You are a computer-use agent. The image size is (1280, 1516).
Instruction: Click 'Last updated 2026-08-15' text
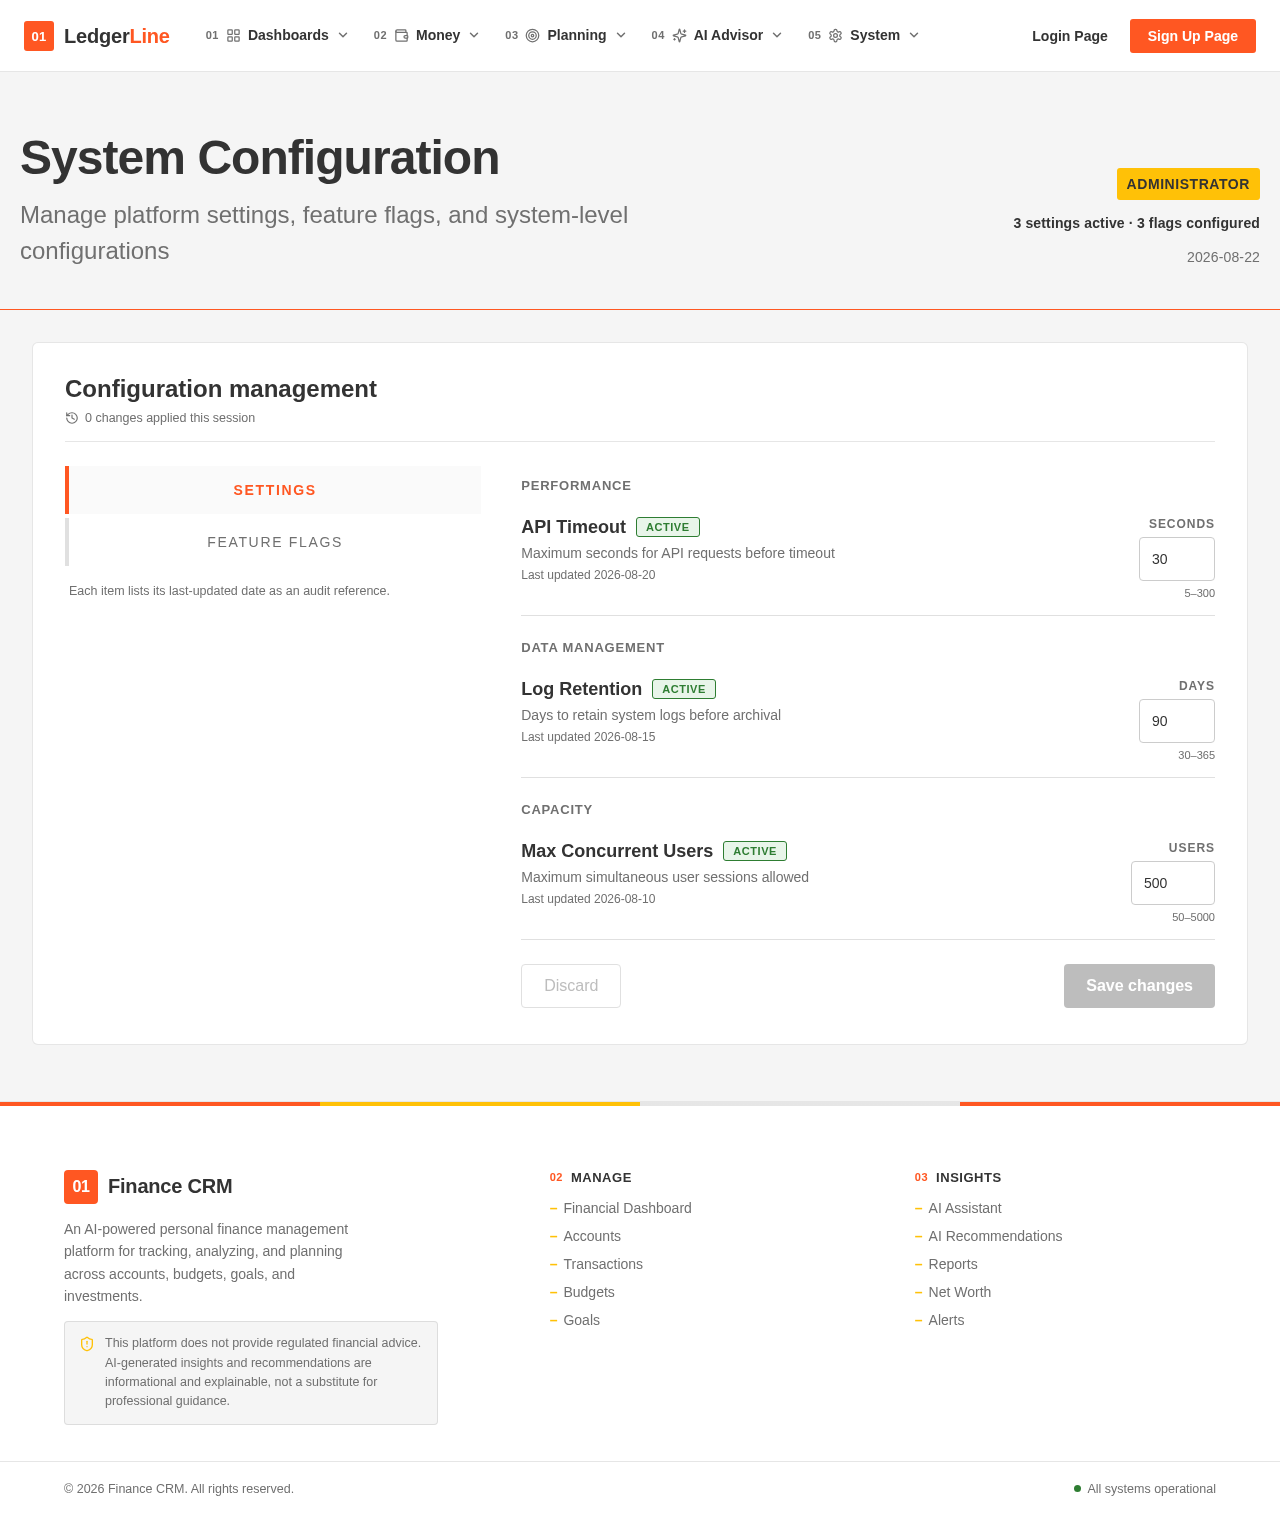tap(588, 737)
